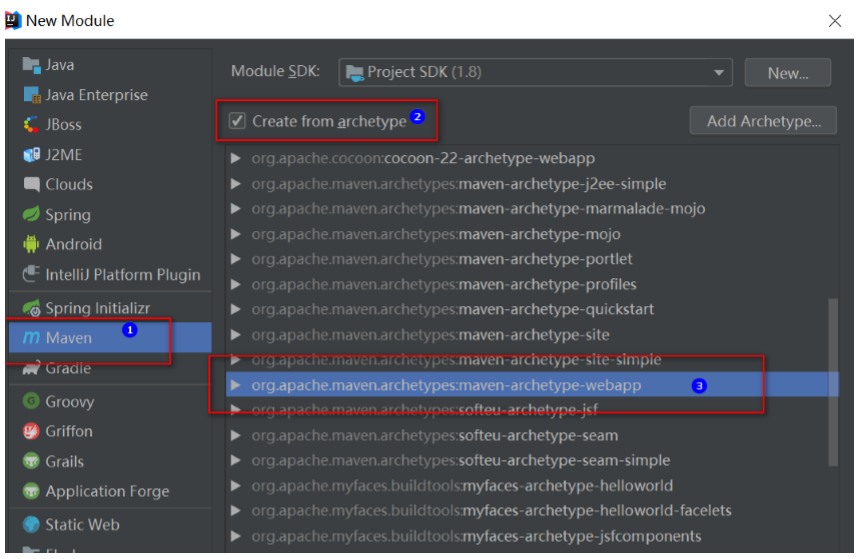Expand maven-archetype-mojo node
Screen dimensions: 861x559
pyautogui.click(x=236, y=234)
